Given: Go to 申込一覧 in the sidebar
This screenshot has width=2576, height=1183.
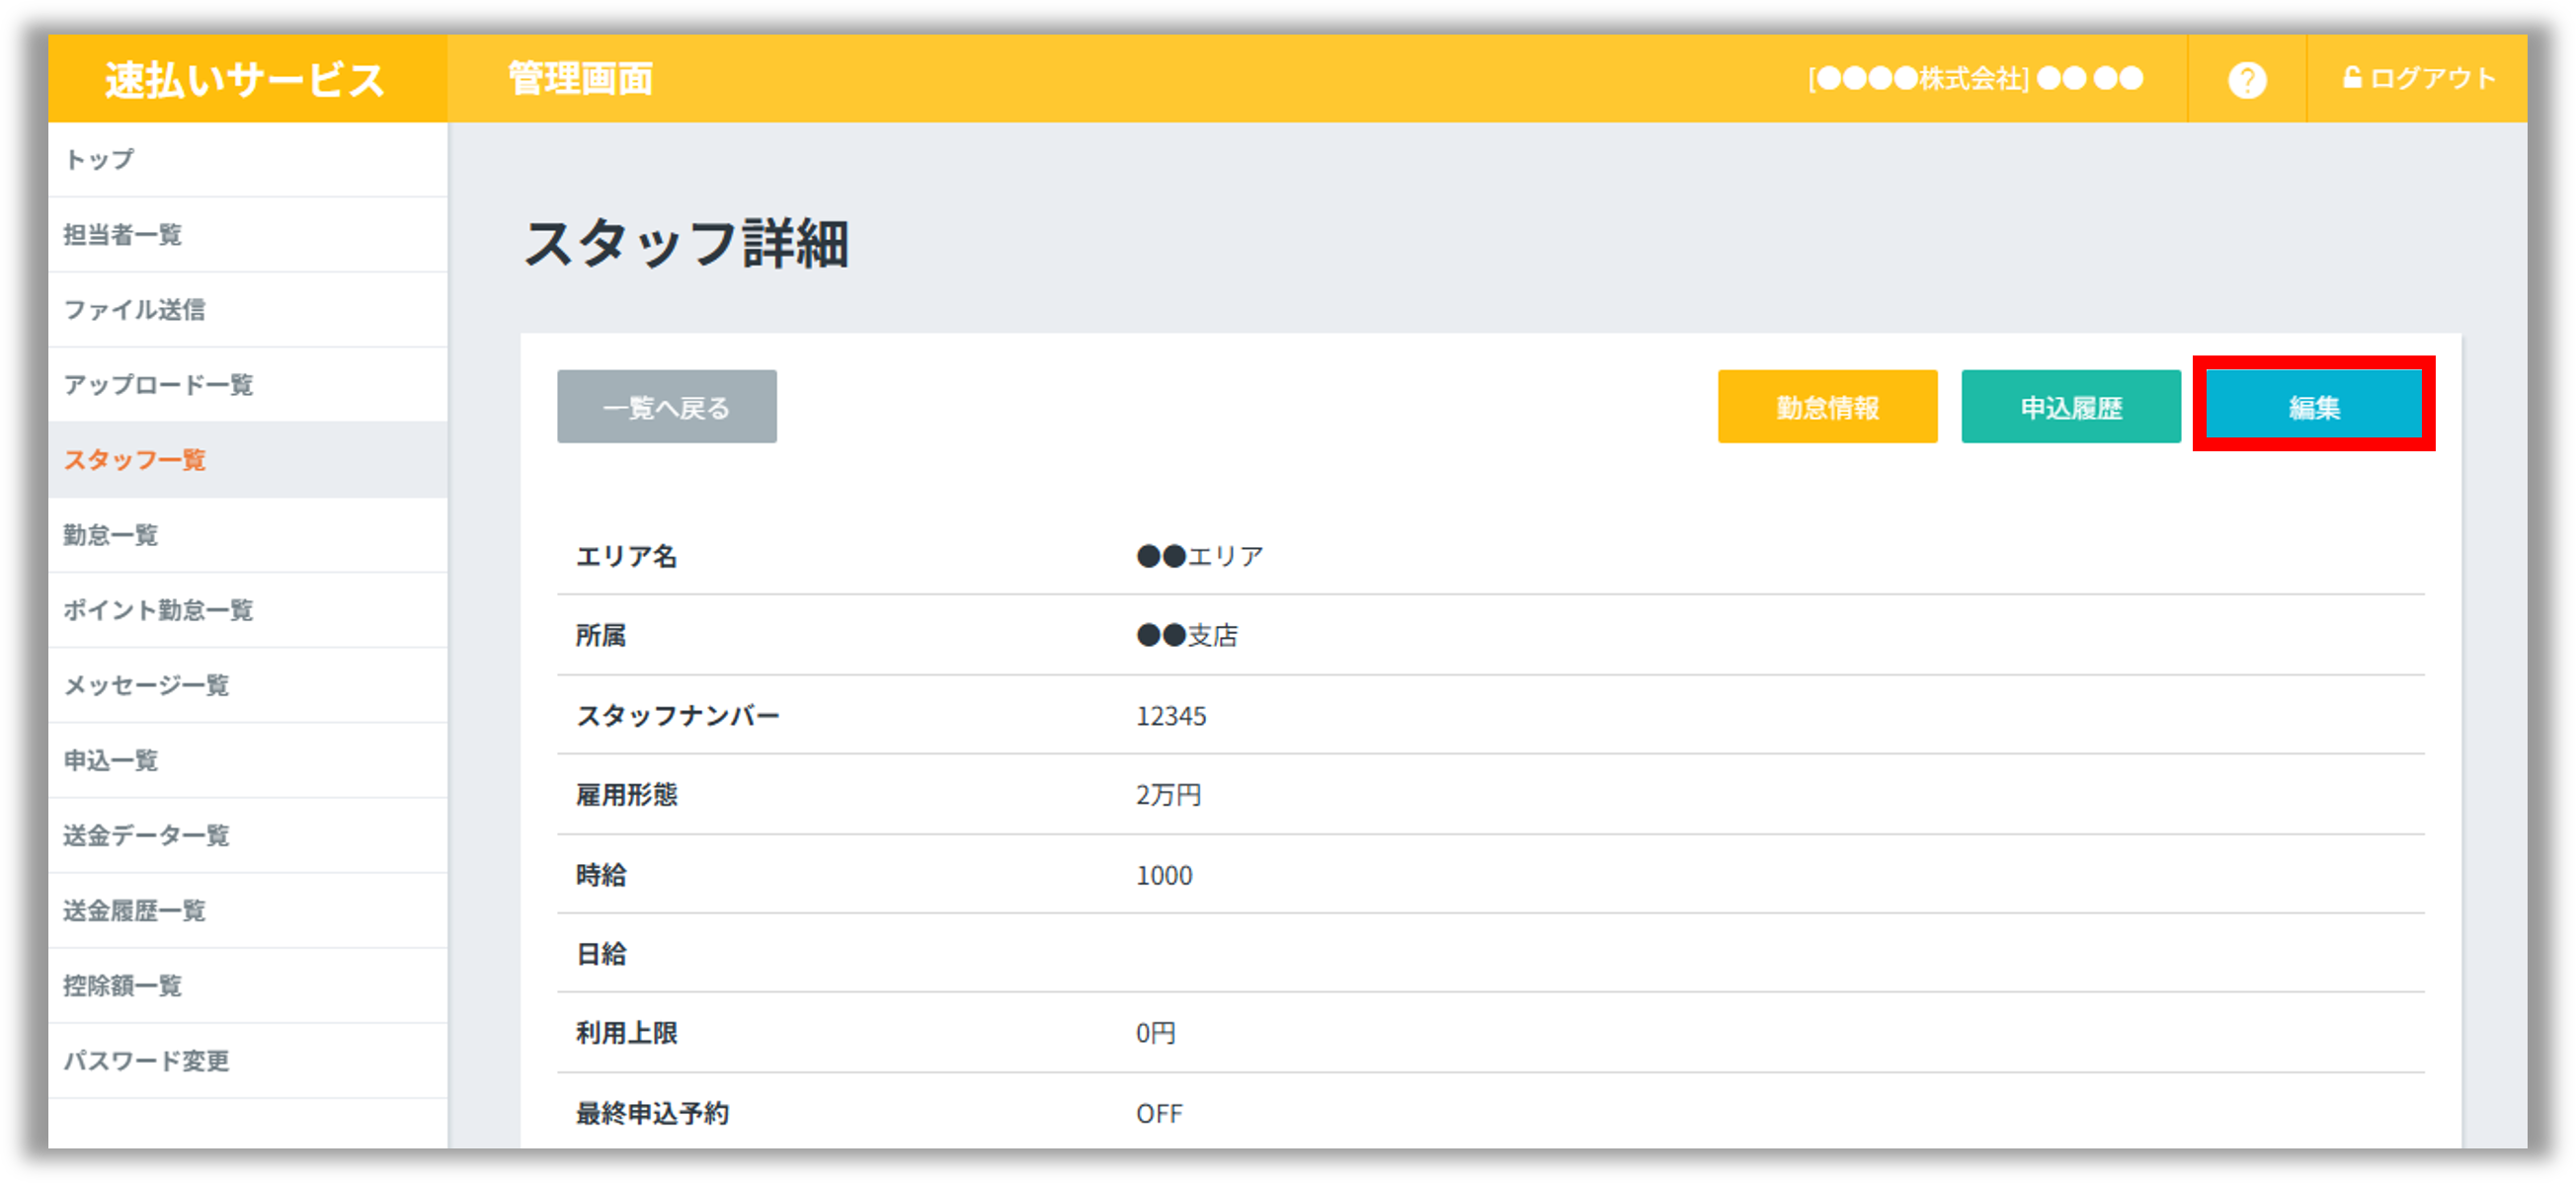Looking at the screenshot, I should point(110,759).
